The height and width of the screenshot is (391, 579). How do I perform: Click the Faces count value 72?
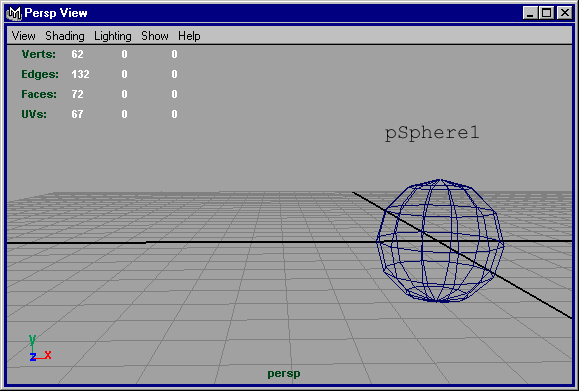(x=77, y=94)
